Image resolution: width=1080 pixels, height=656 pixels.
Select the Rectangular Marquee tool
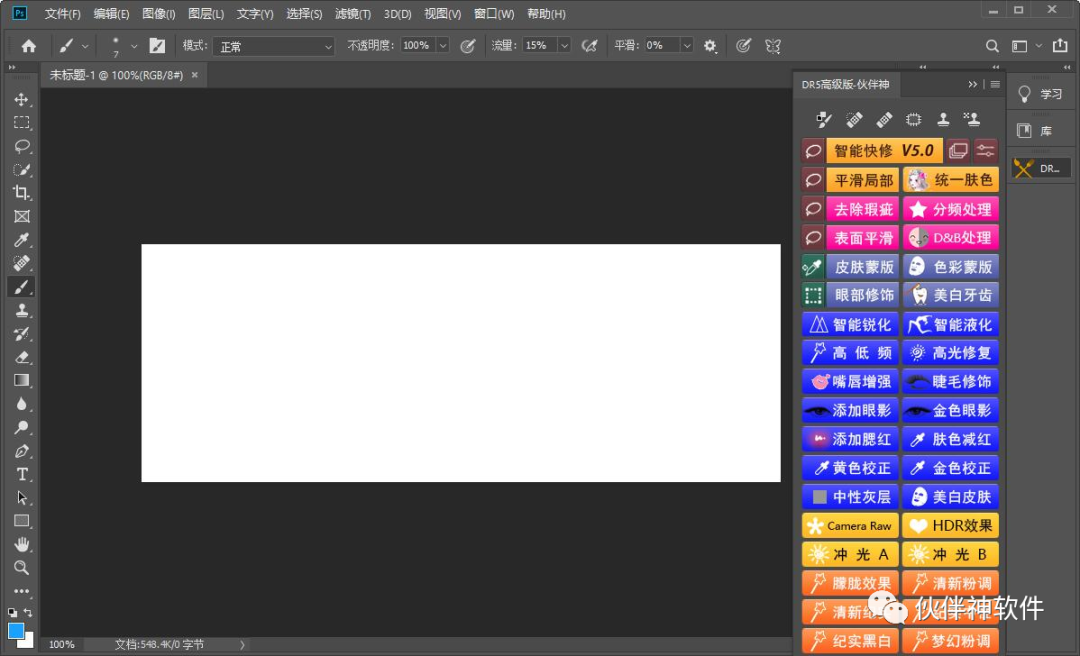coord(21,123)
